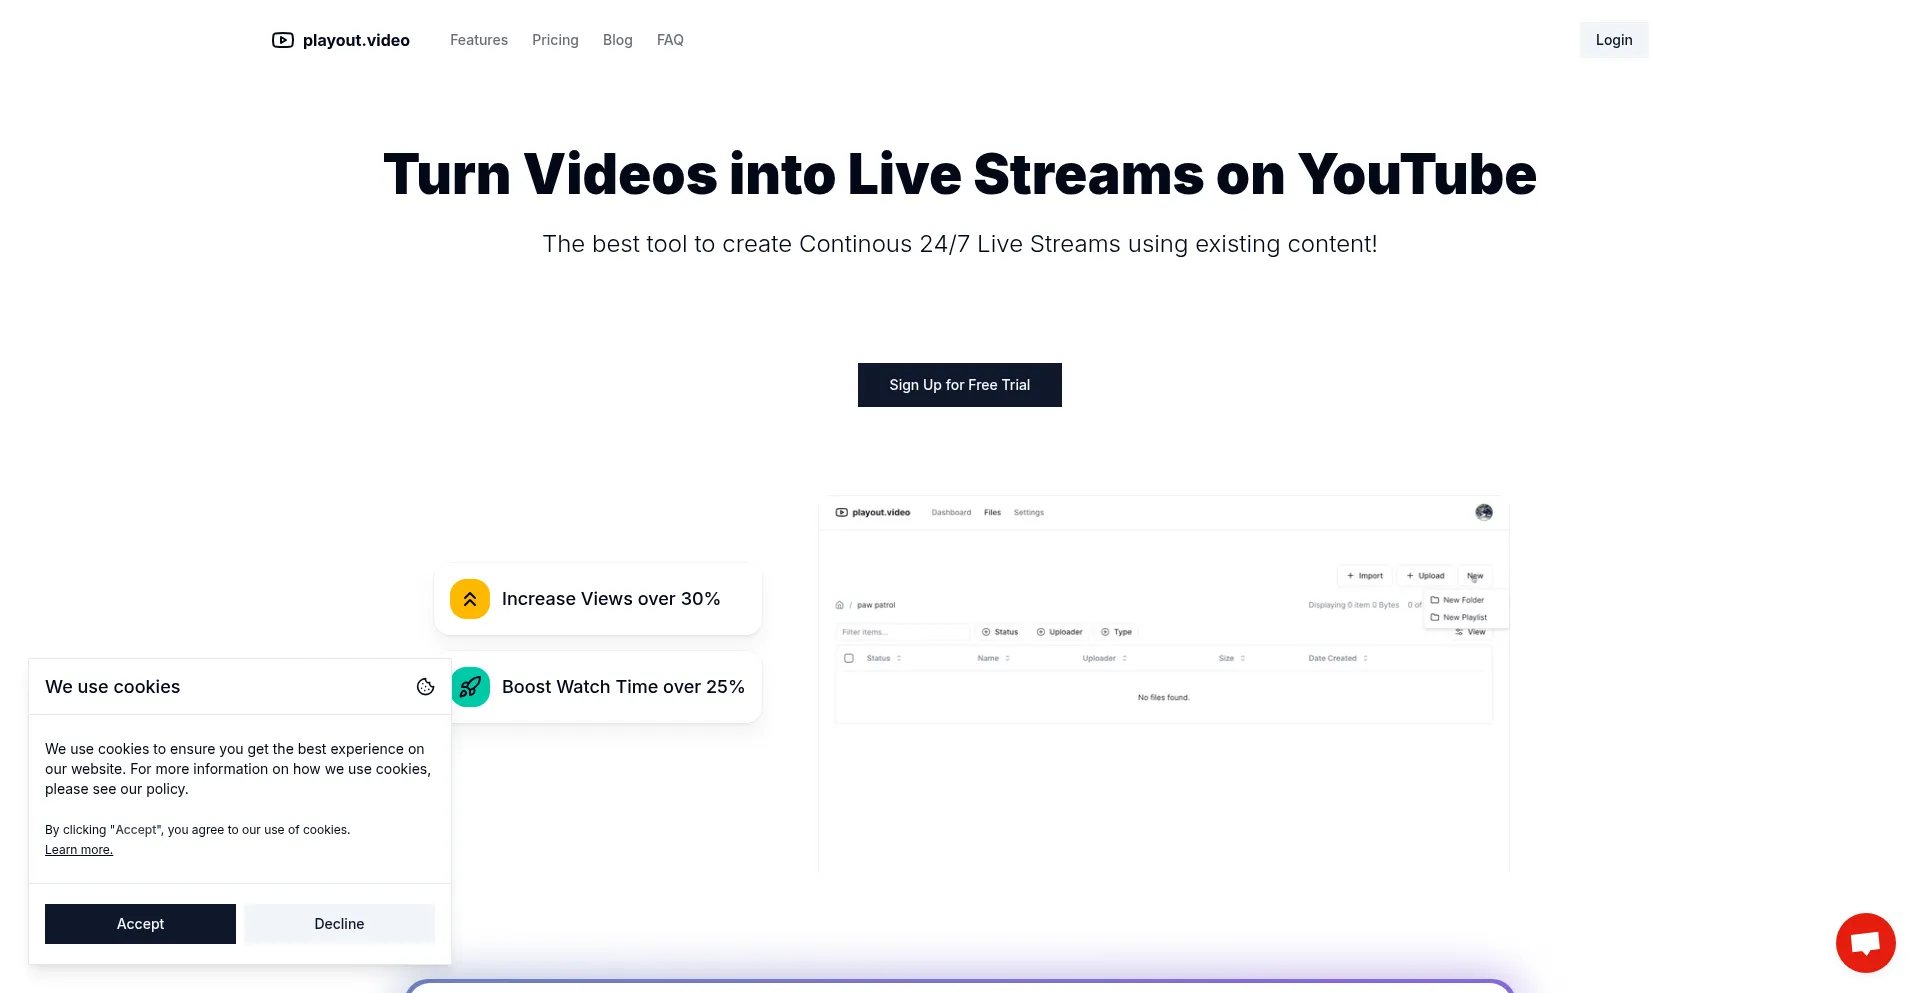
Task: Accept the cookies
Action: pos(140,924)
